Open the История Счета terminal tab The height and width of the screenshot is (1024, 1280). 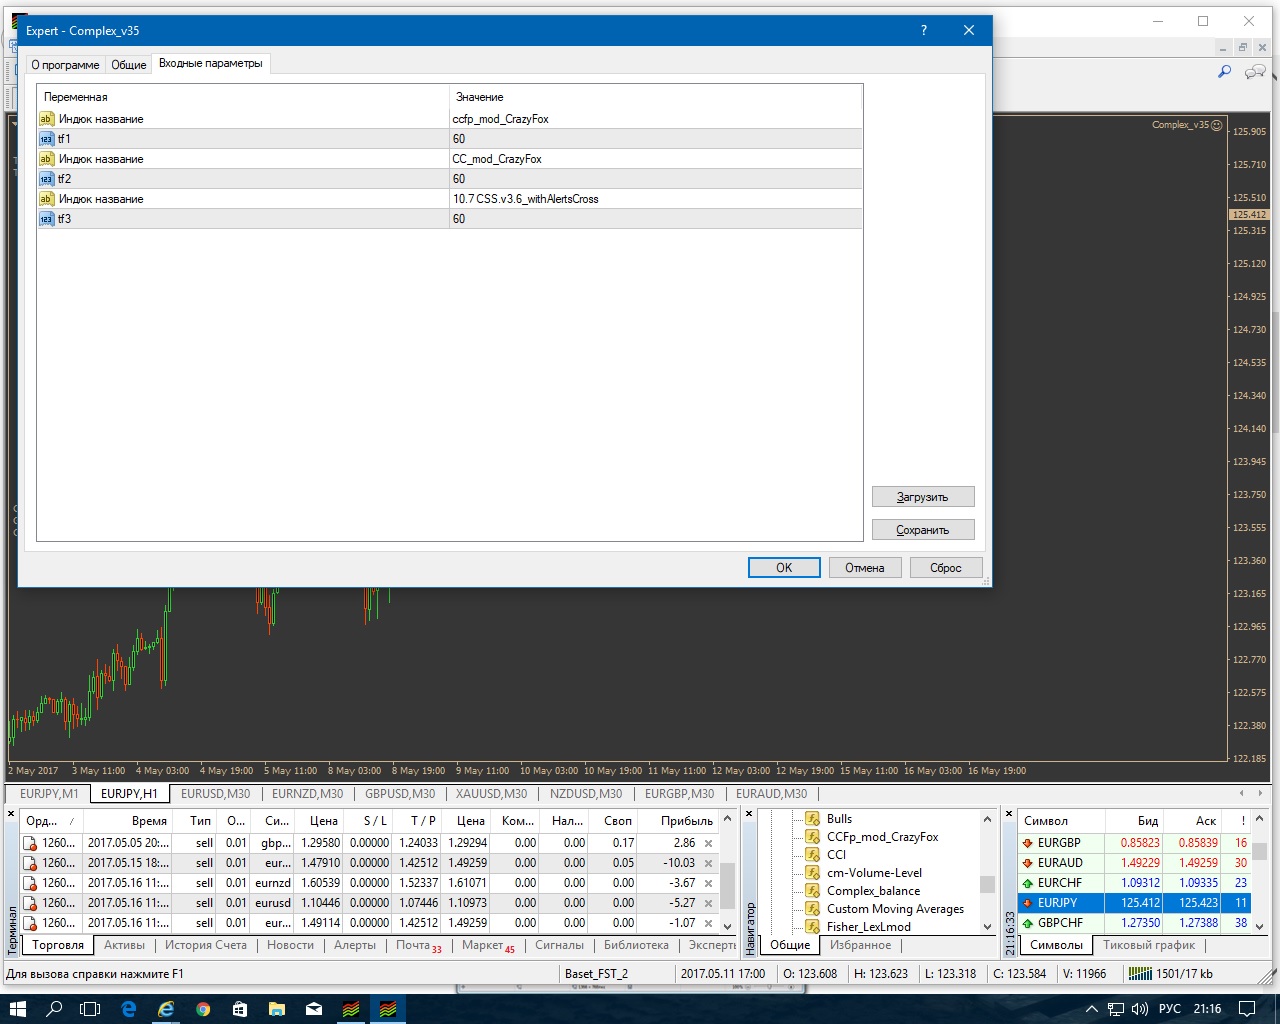coord(205,945)
